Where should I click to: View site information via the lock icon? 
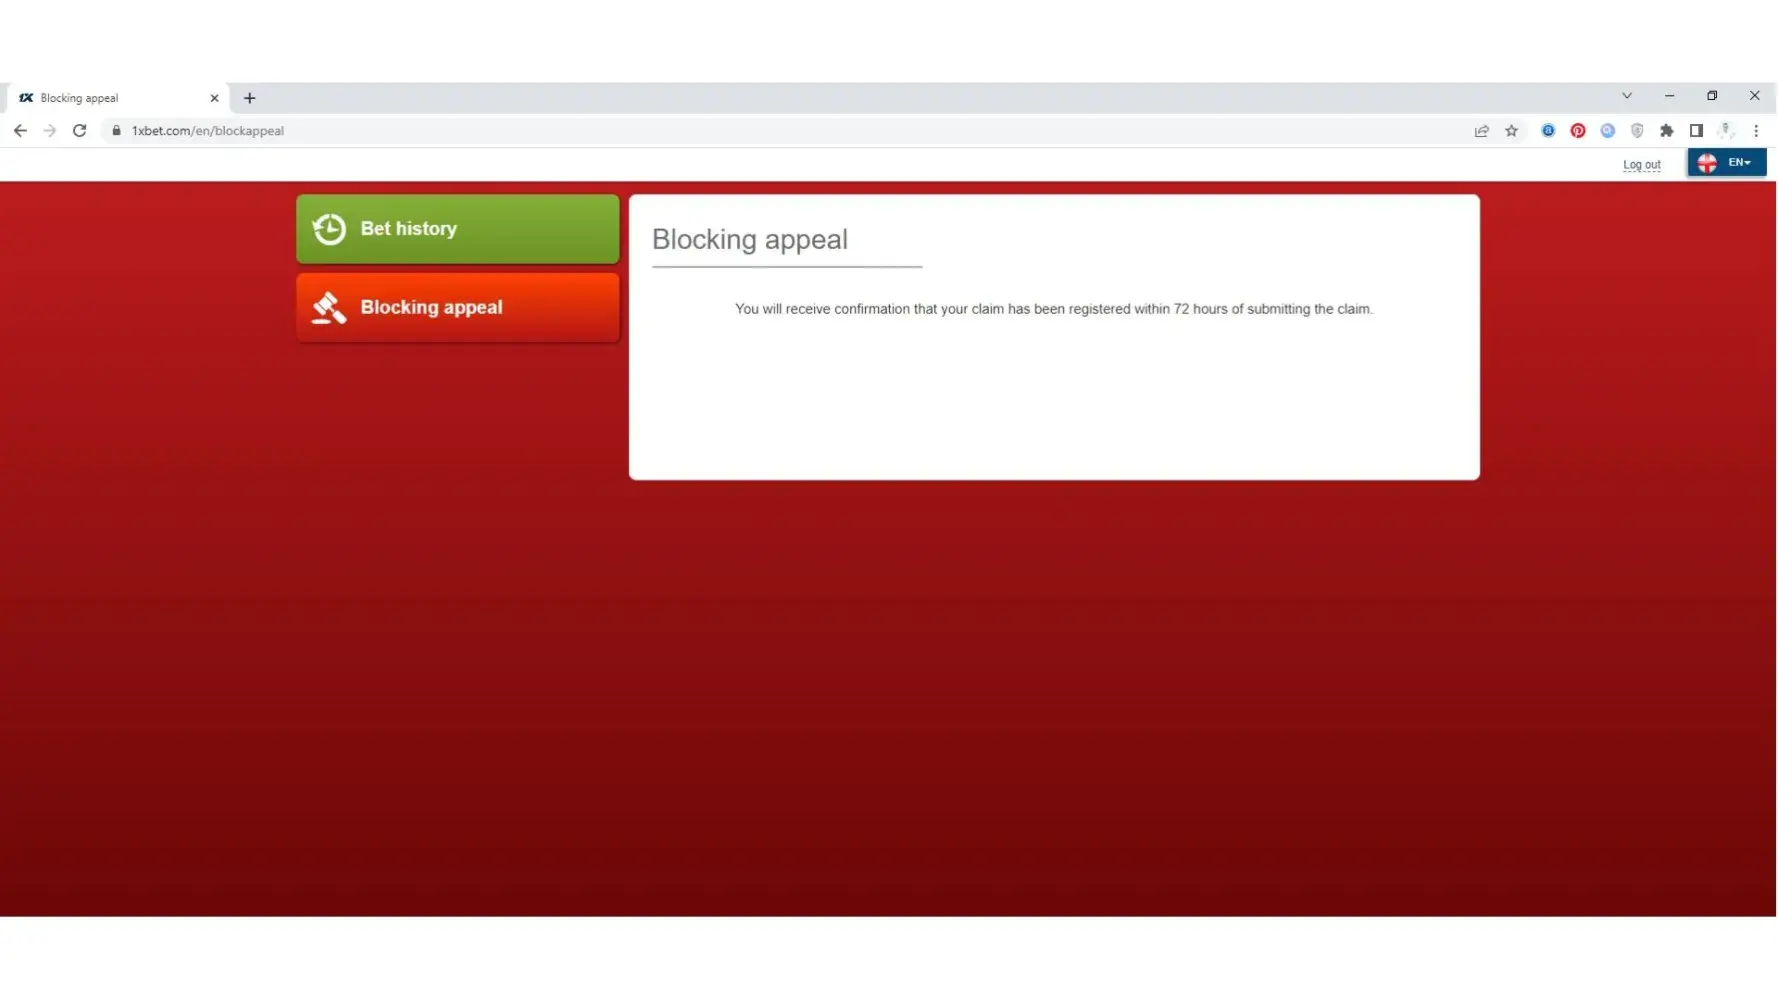click(116, 131)
